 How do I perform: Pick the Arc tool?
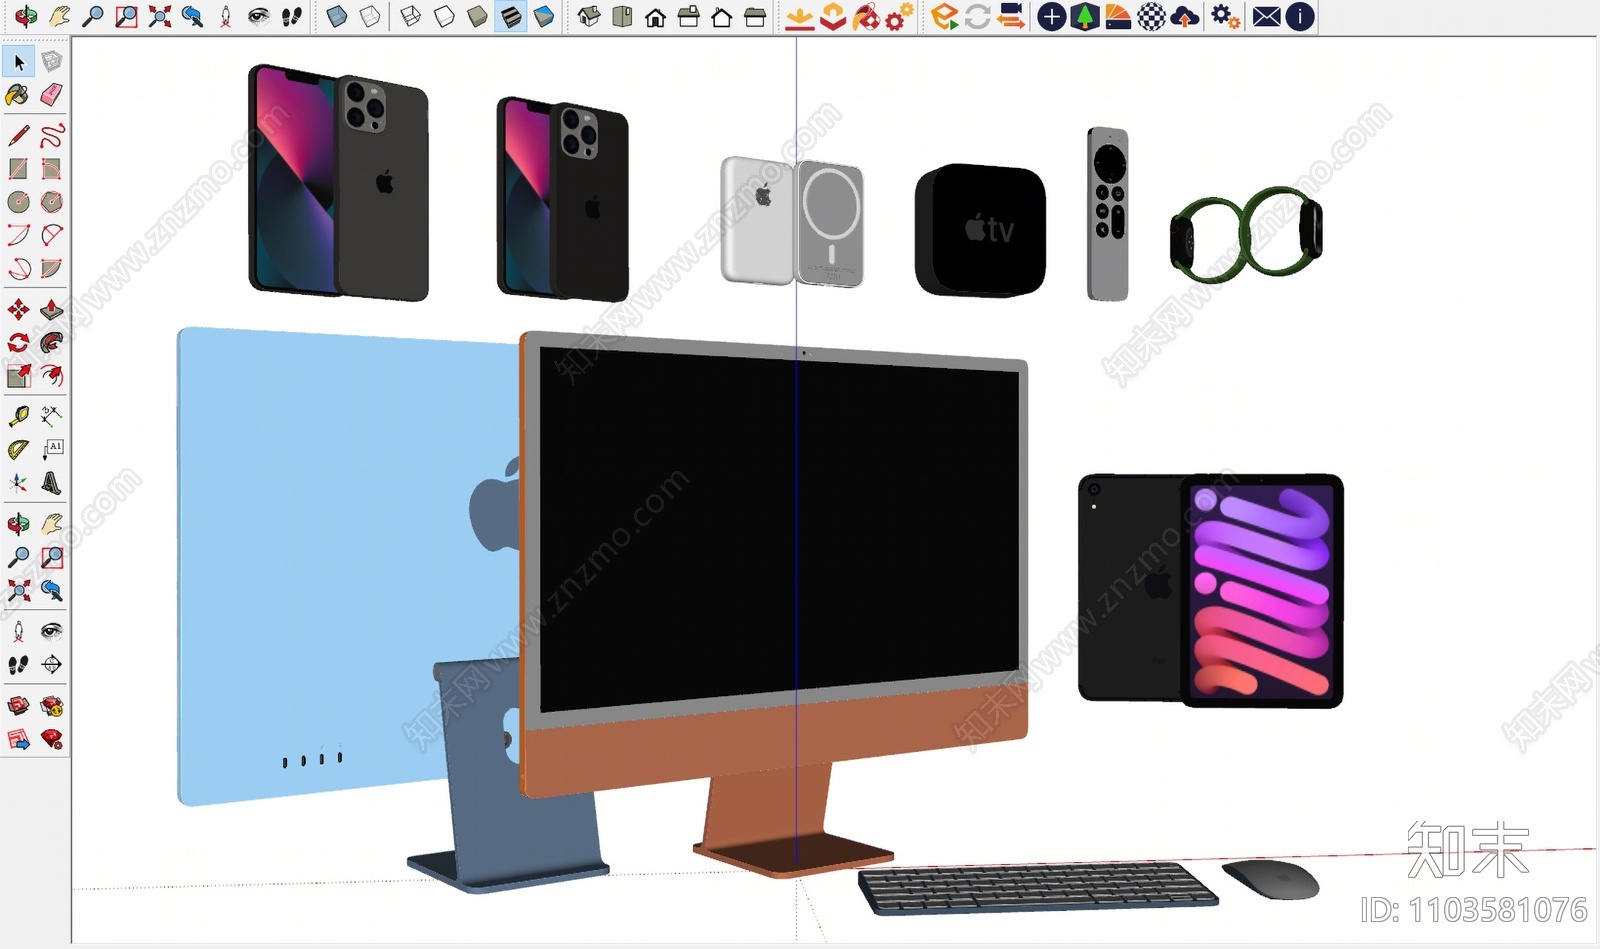(18, 235)
